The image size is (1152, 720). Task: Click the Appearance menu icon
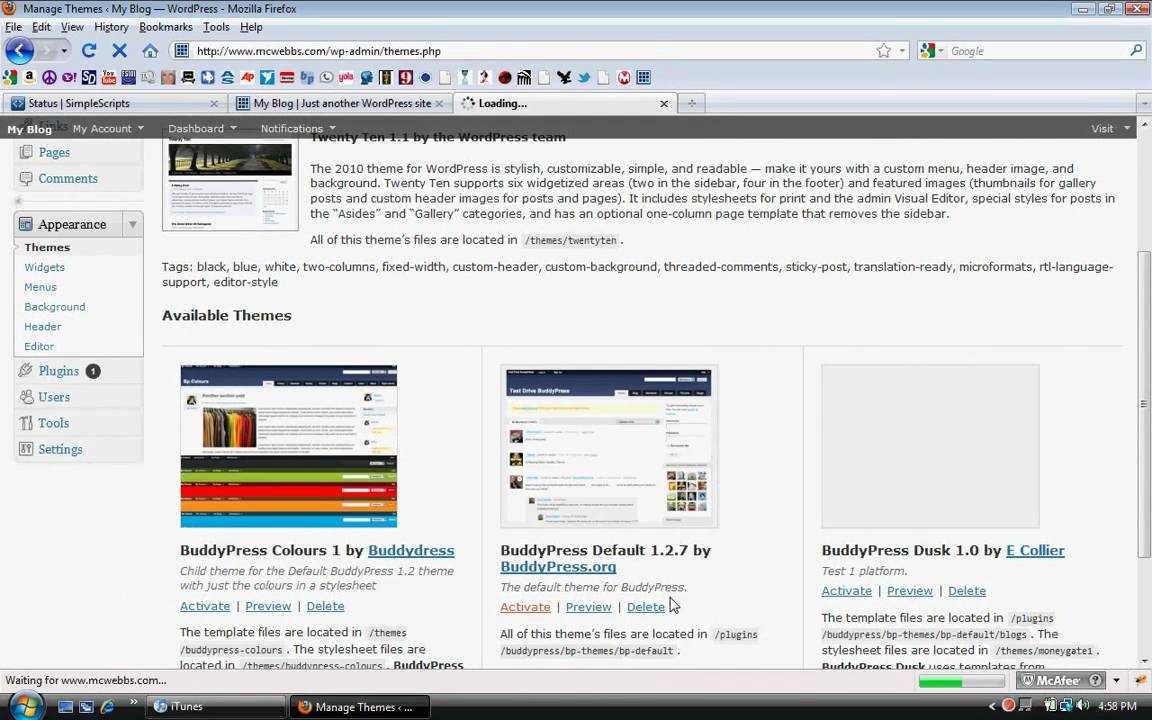pos(26,224)
